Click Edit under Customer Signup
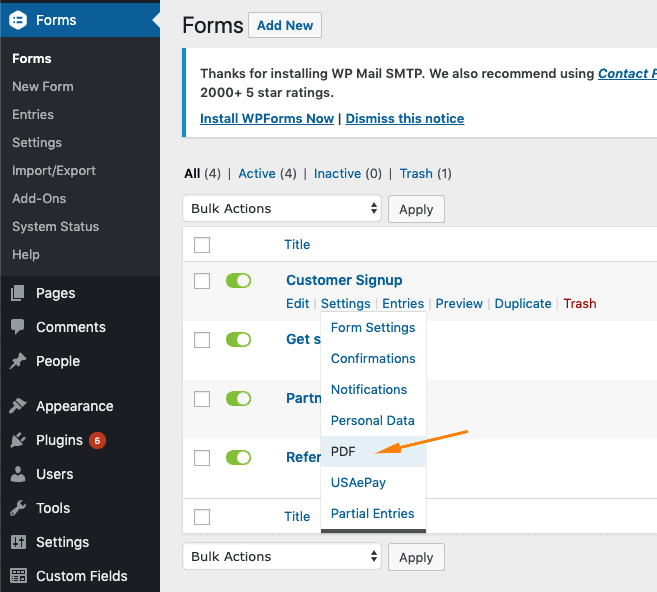 tap(297, 303)
